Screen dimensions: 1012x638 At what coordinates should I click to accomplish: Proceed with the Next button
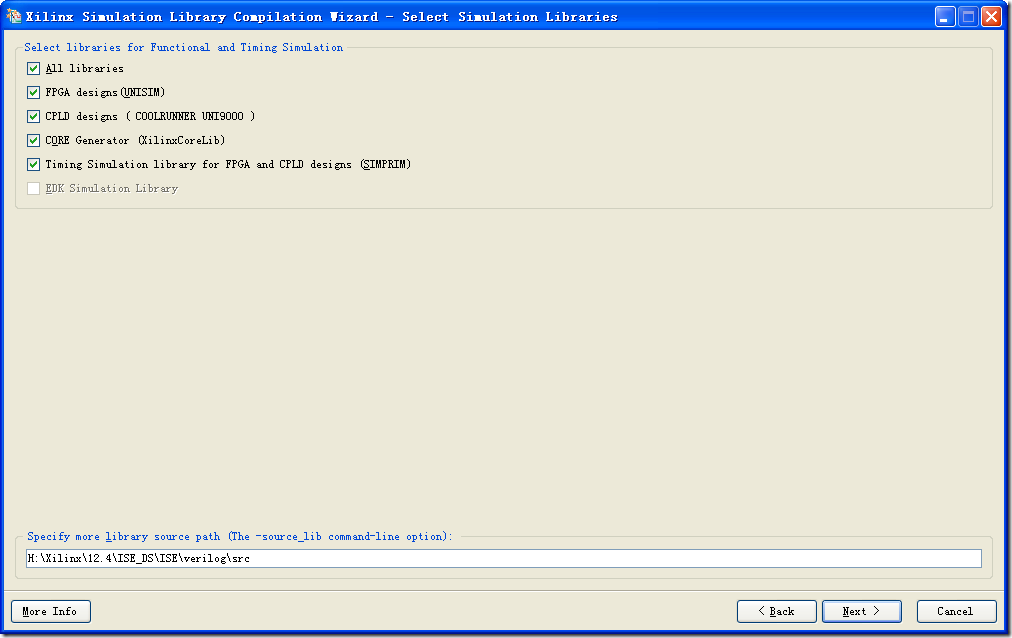click(862, 612)
